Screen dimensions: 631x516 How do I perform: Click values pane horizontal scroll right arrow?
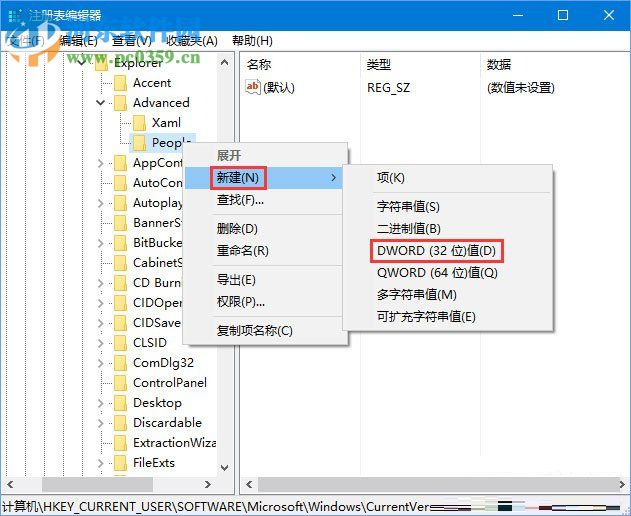623,485
